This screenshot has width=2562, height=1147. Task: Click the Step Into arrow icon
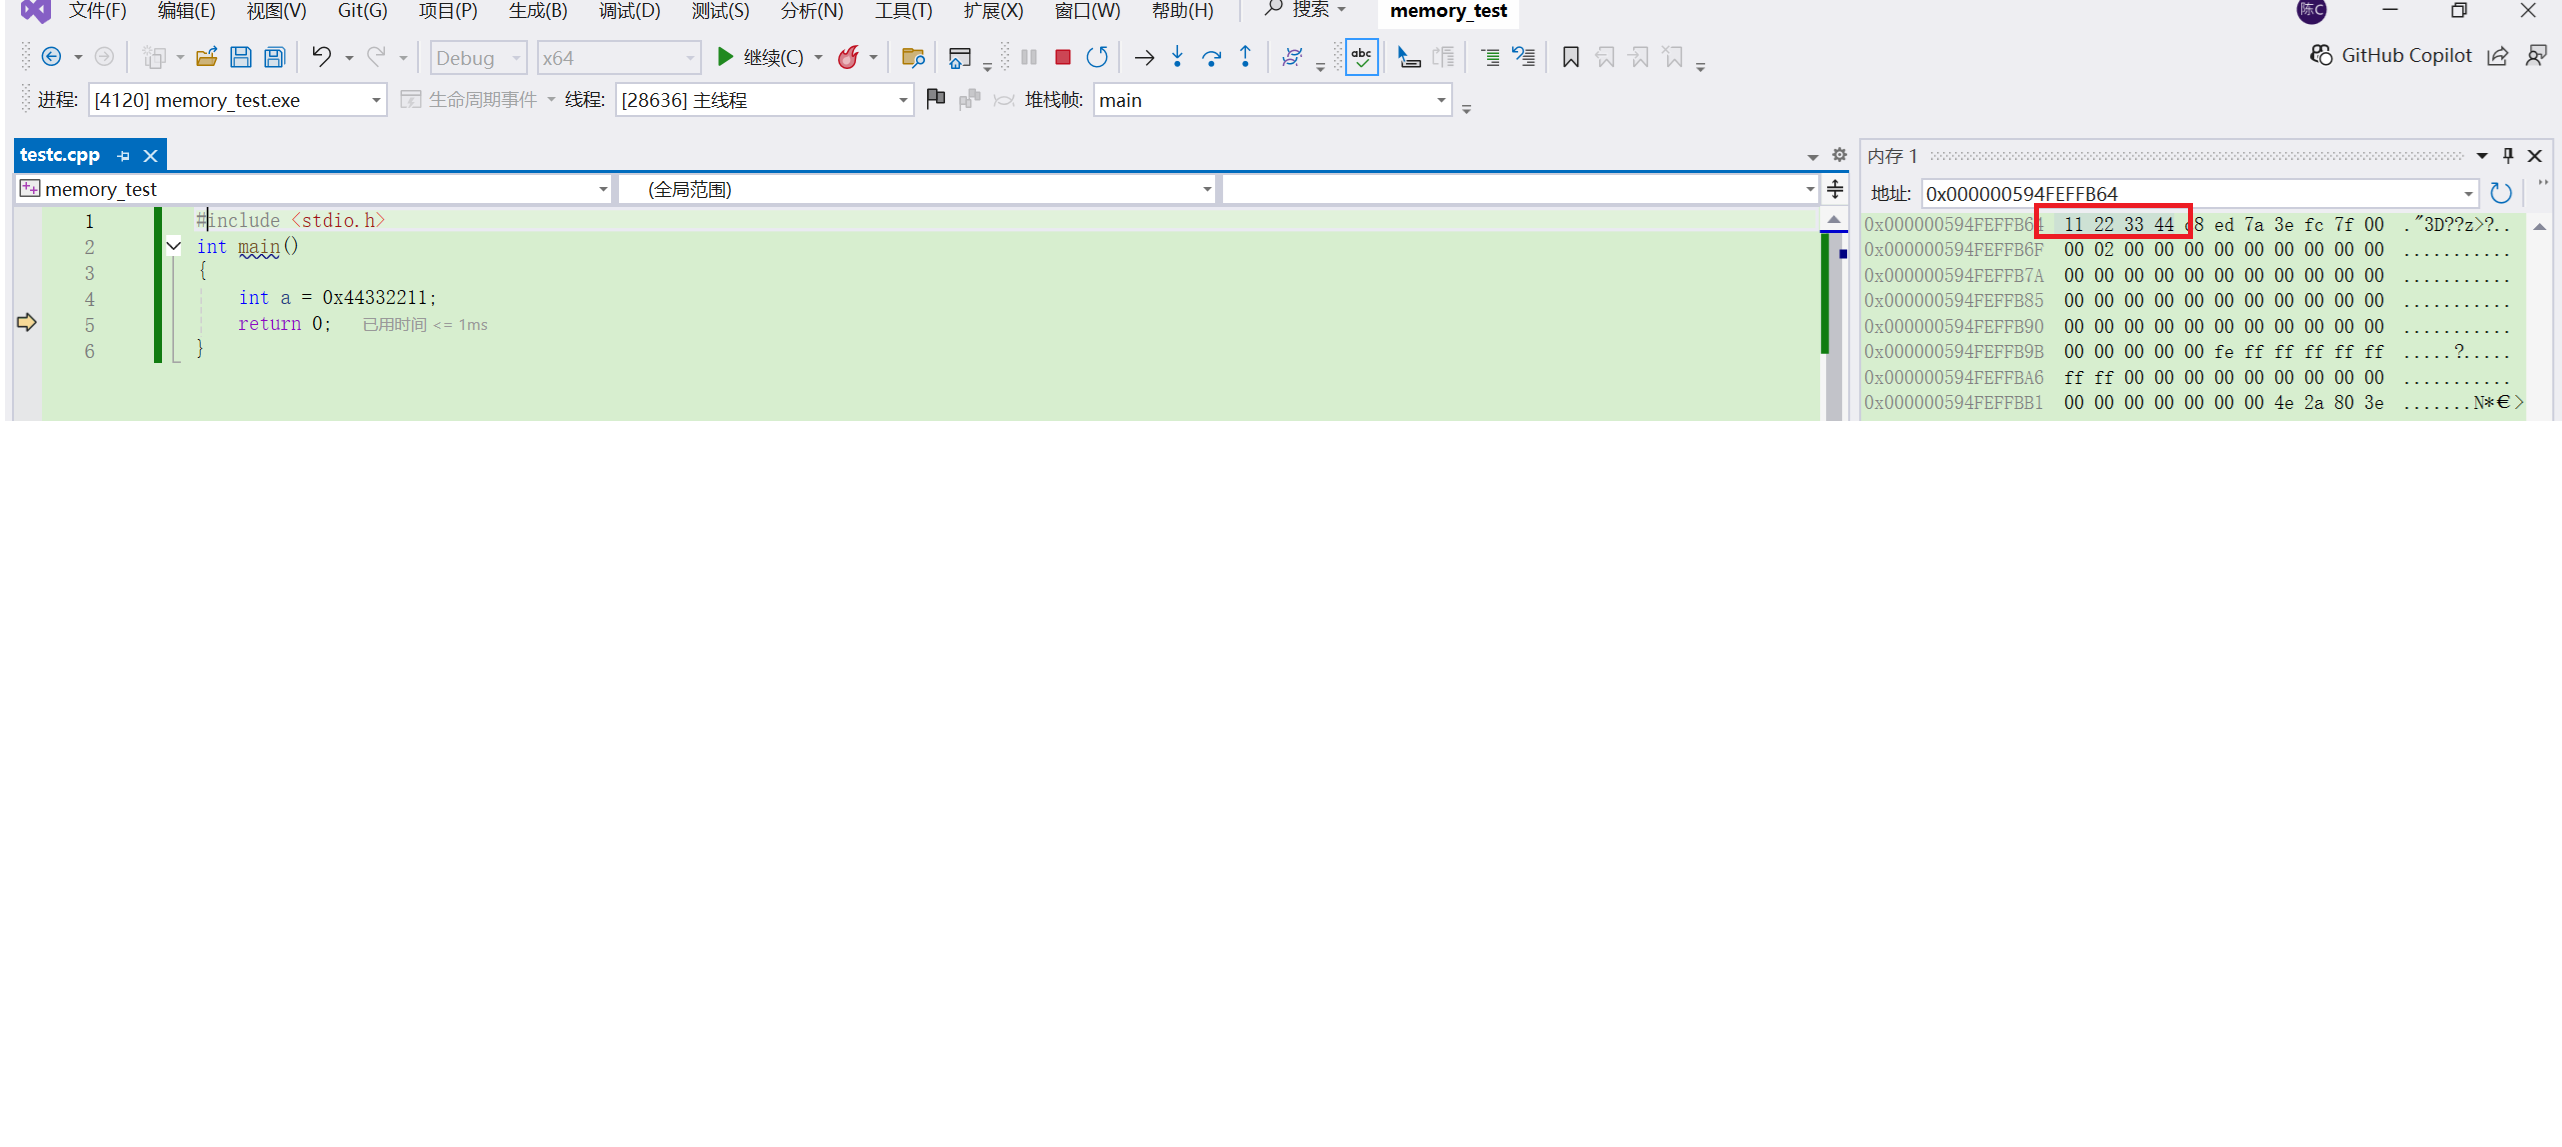pos(1178,57)
